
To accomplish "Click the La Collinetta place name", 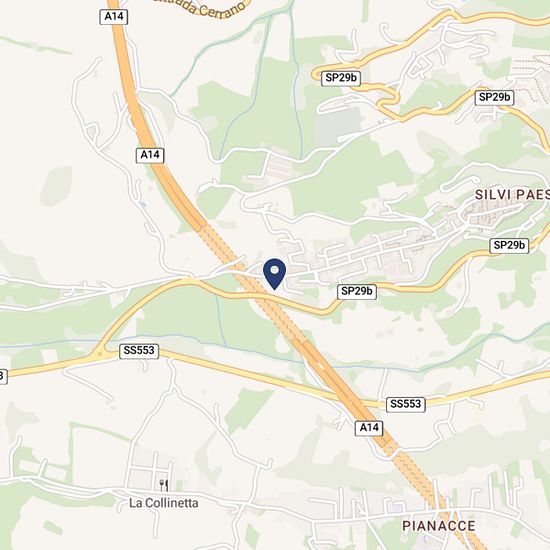I will 163,503.
